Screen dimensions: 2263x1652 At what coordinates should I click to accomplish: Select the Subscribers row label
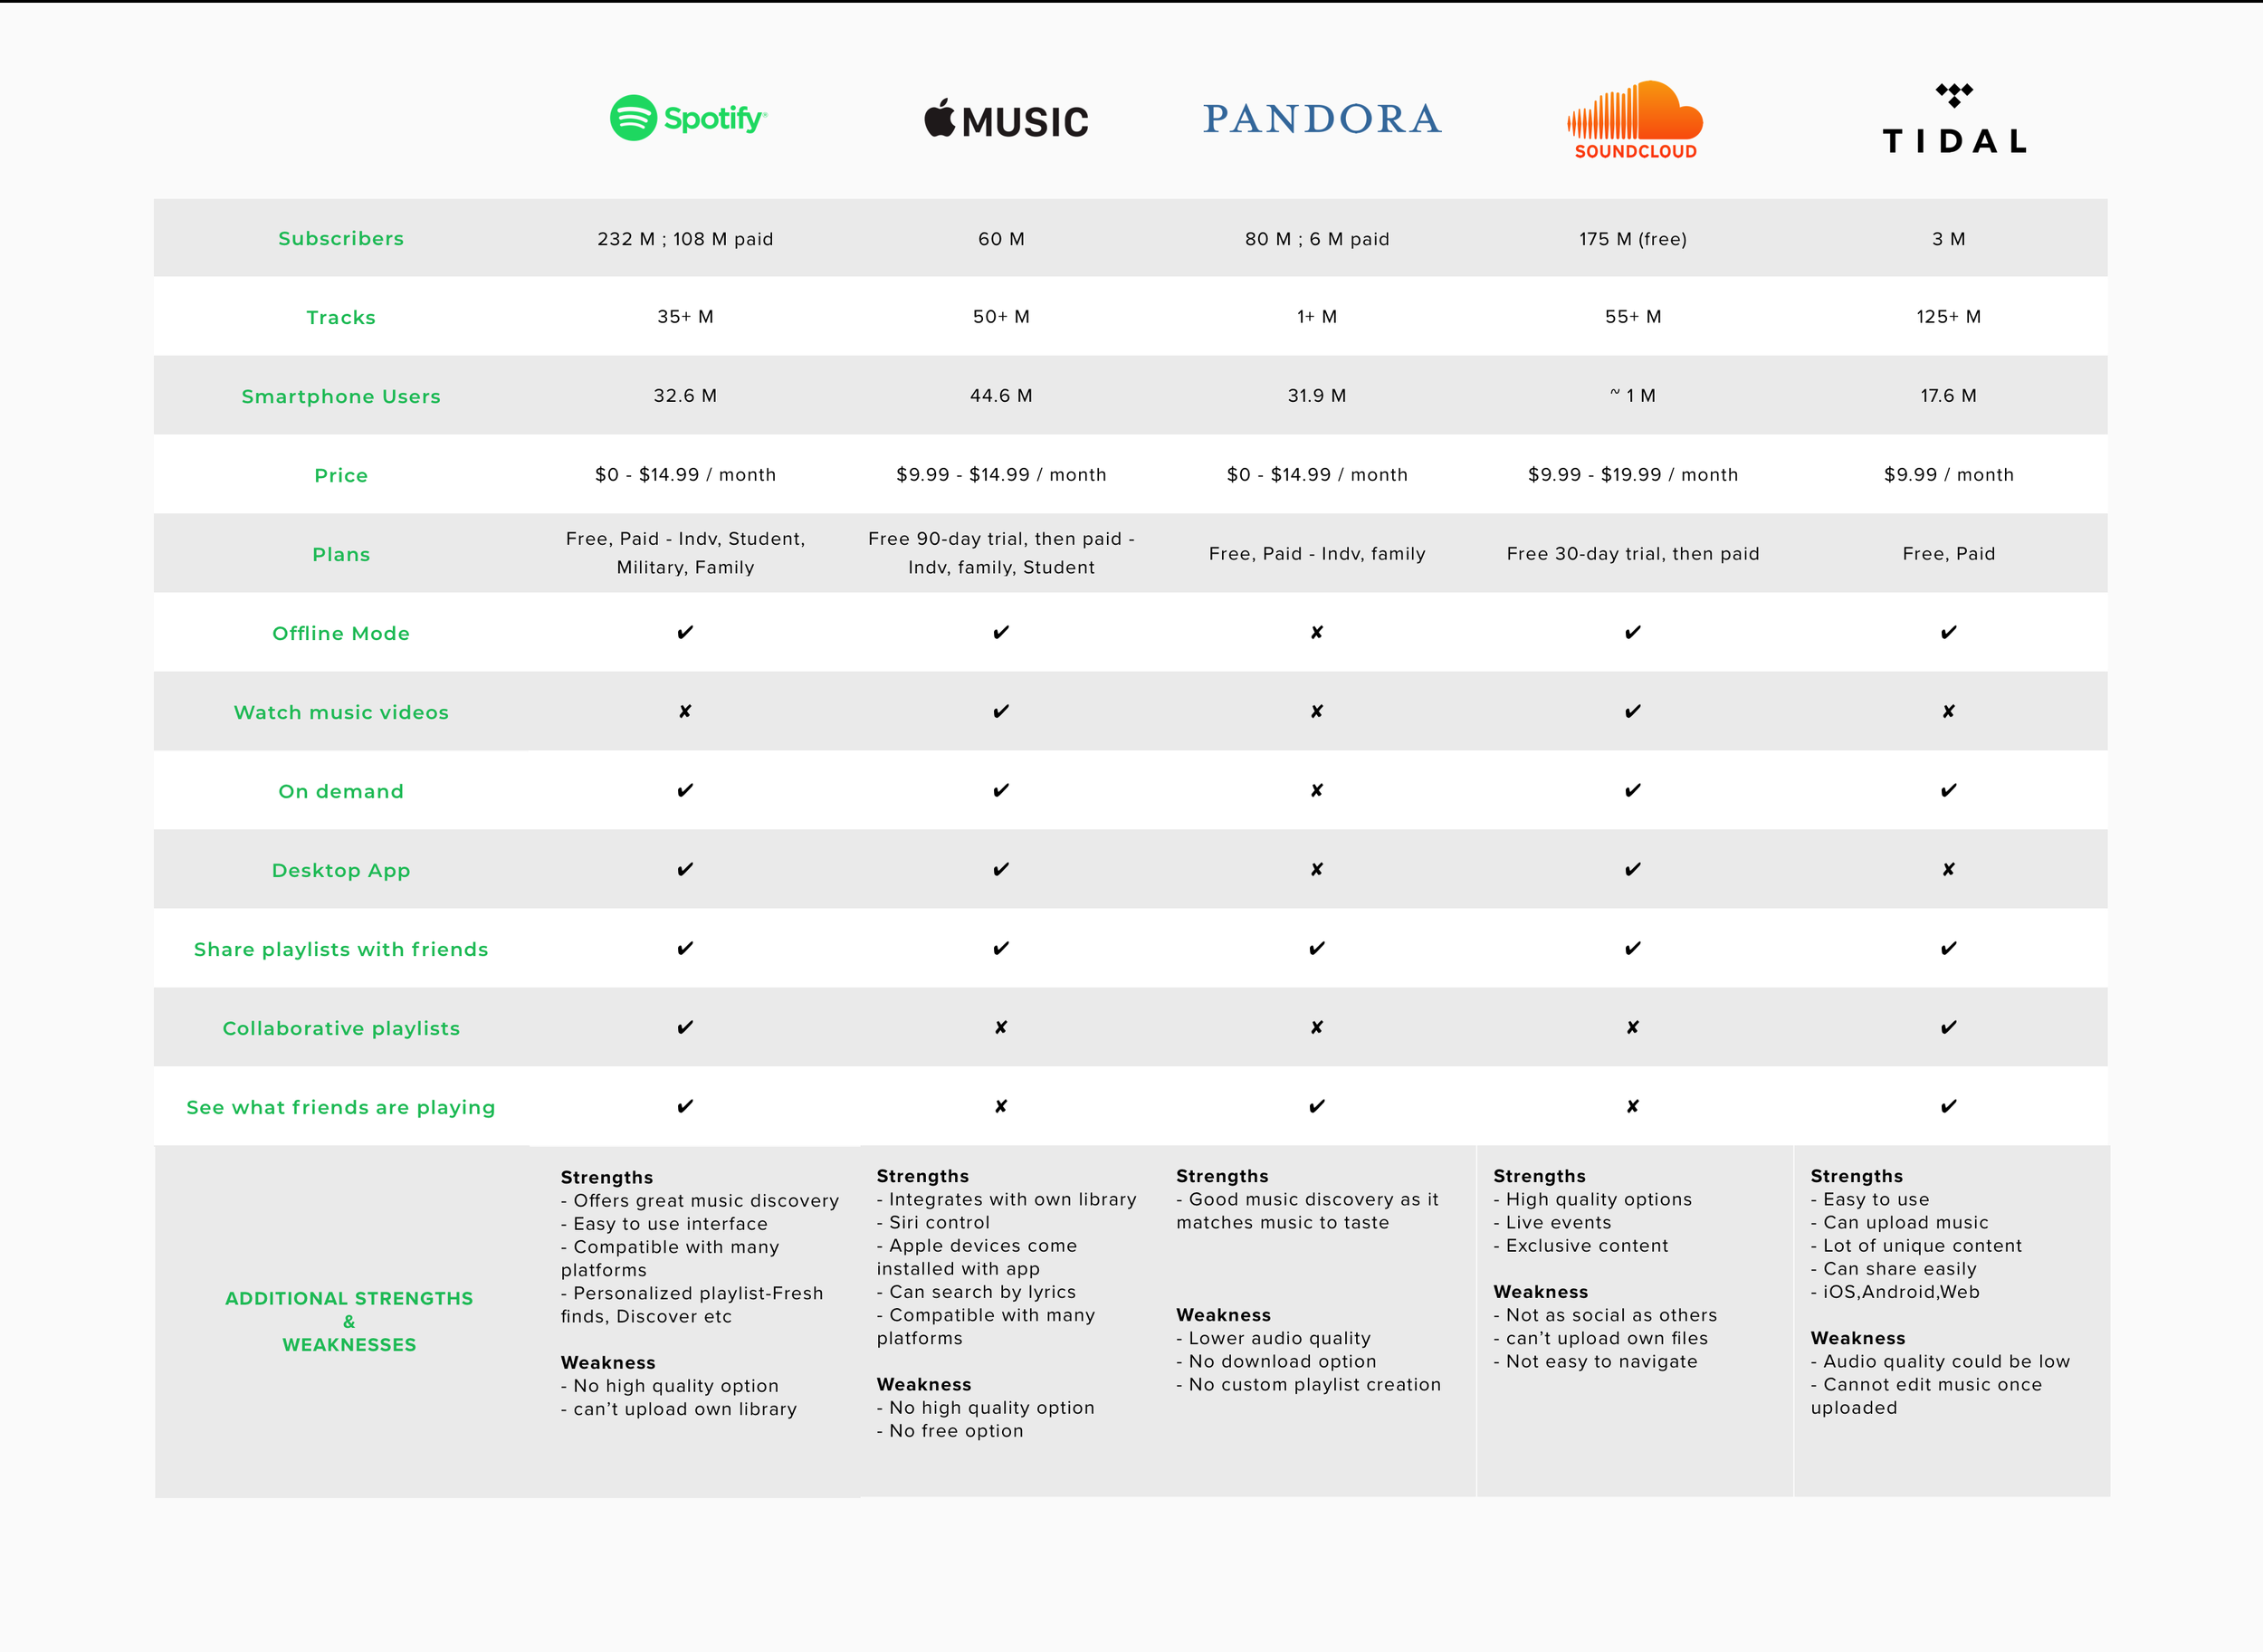341,238
